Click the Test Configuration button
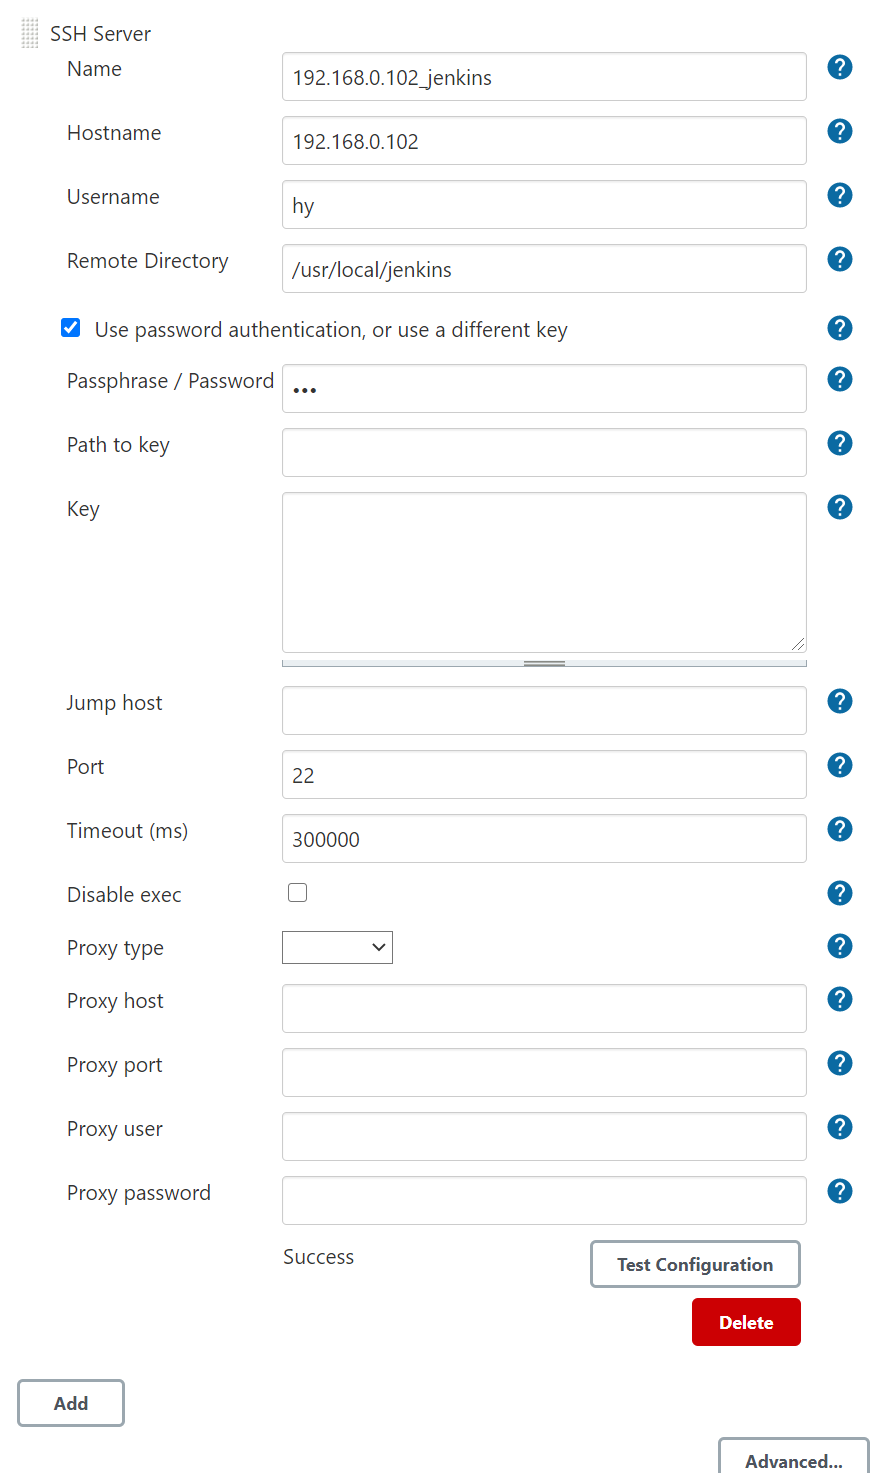 coord(695,1264)
